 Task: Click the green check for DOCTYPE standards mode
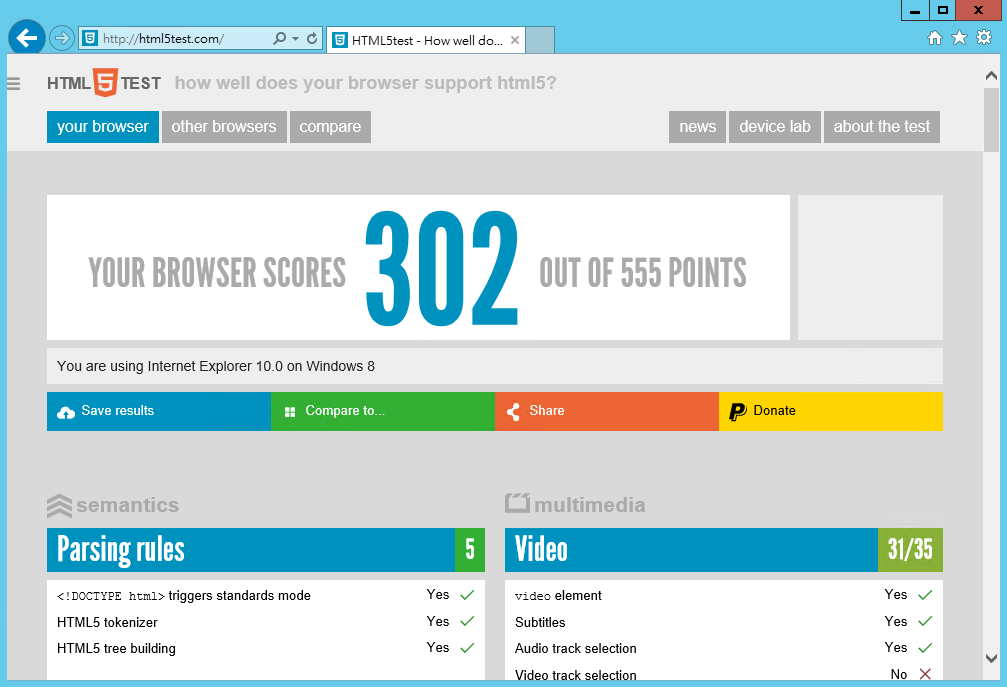point(468,595)
